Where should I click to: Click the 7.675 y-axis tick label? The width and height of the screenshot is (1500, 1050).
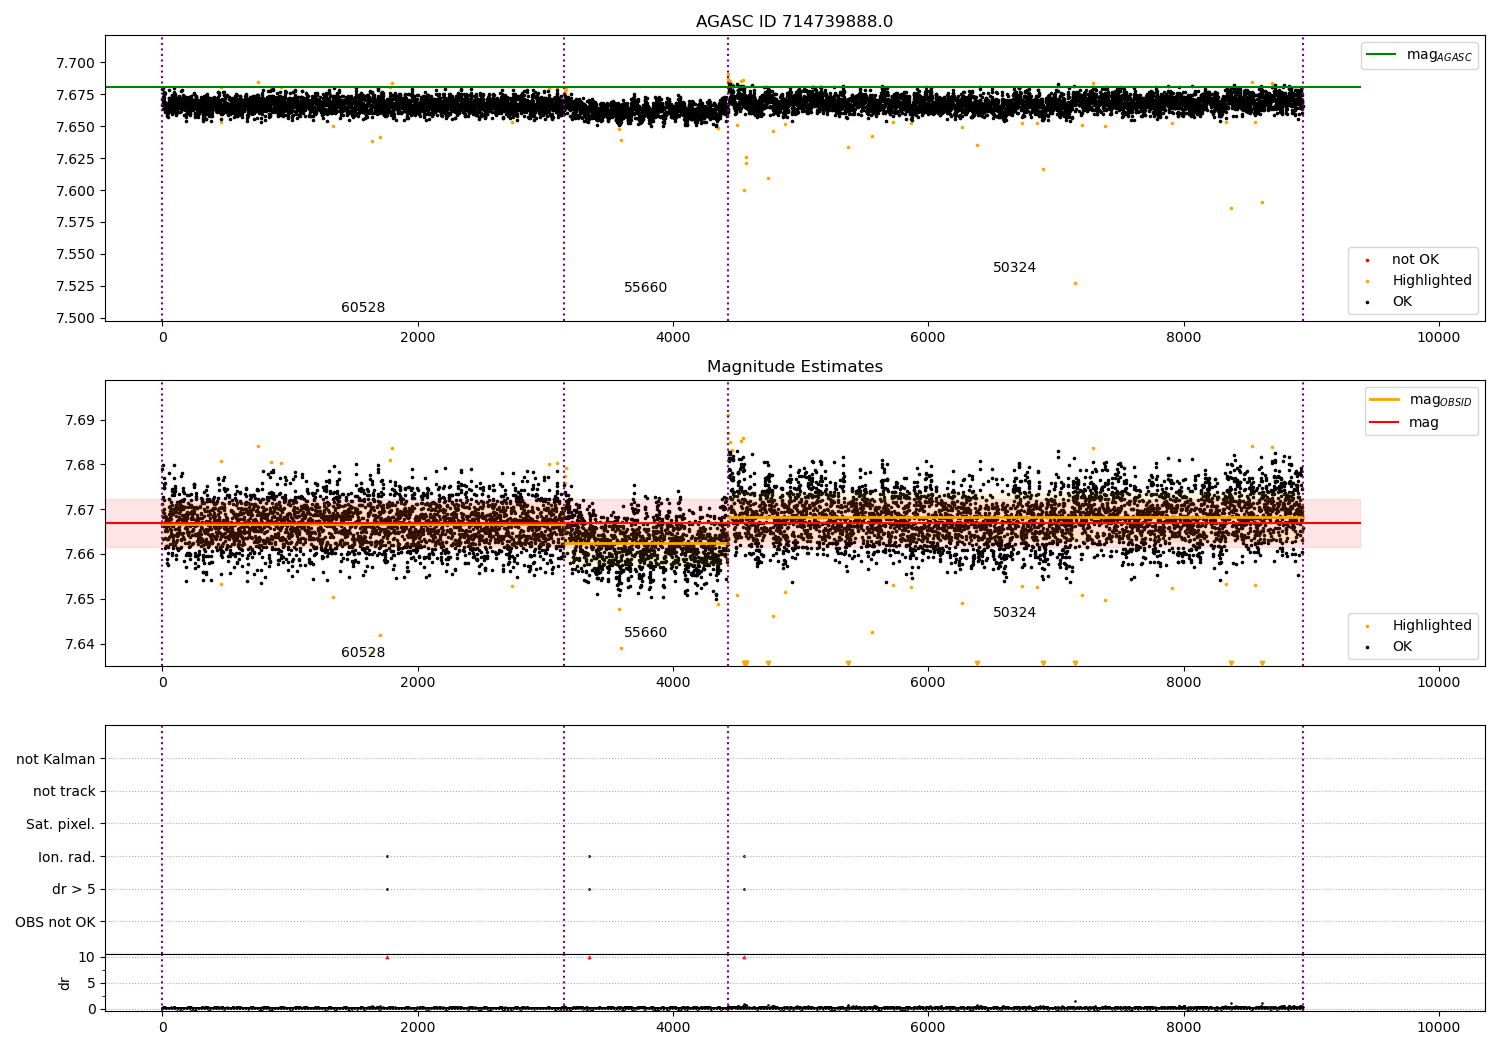pyautogui.click(x=75, y=95)
